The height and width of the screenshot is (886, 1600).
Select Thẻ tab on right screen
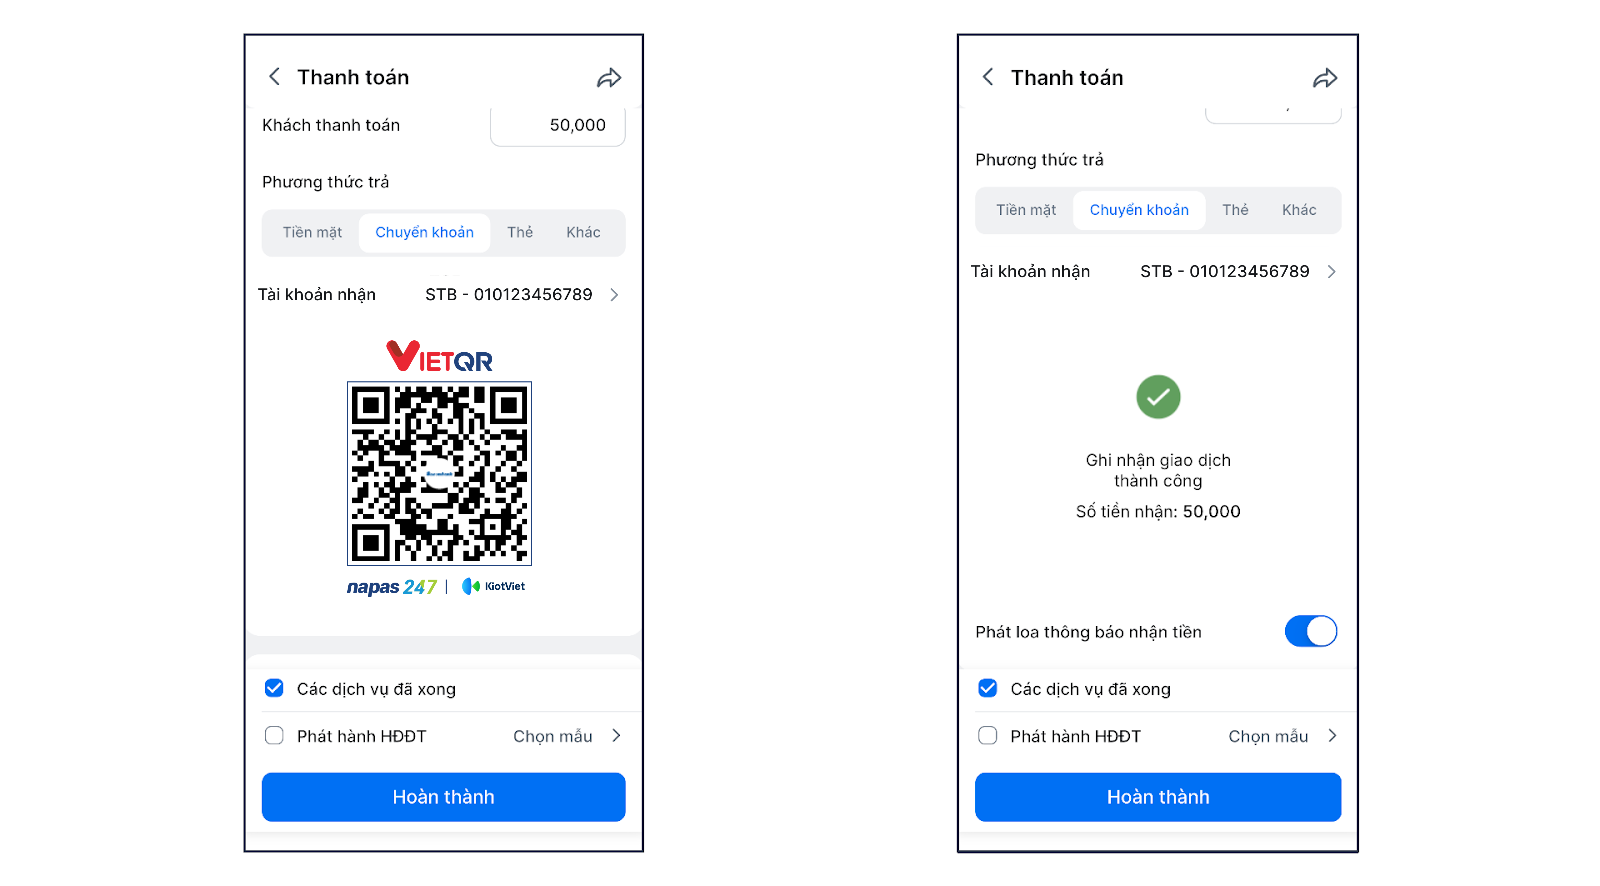[1235, 210]
